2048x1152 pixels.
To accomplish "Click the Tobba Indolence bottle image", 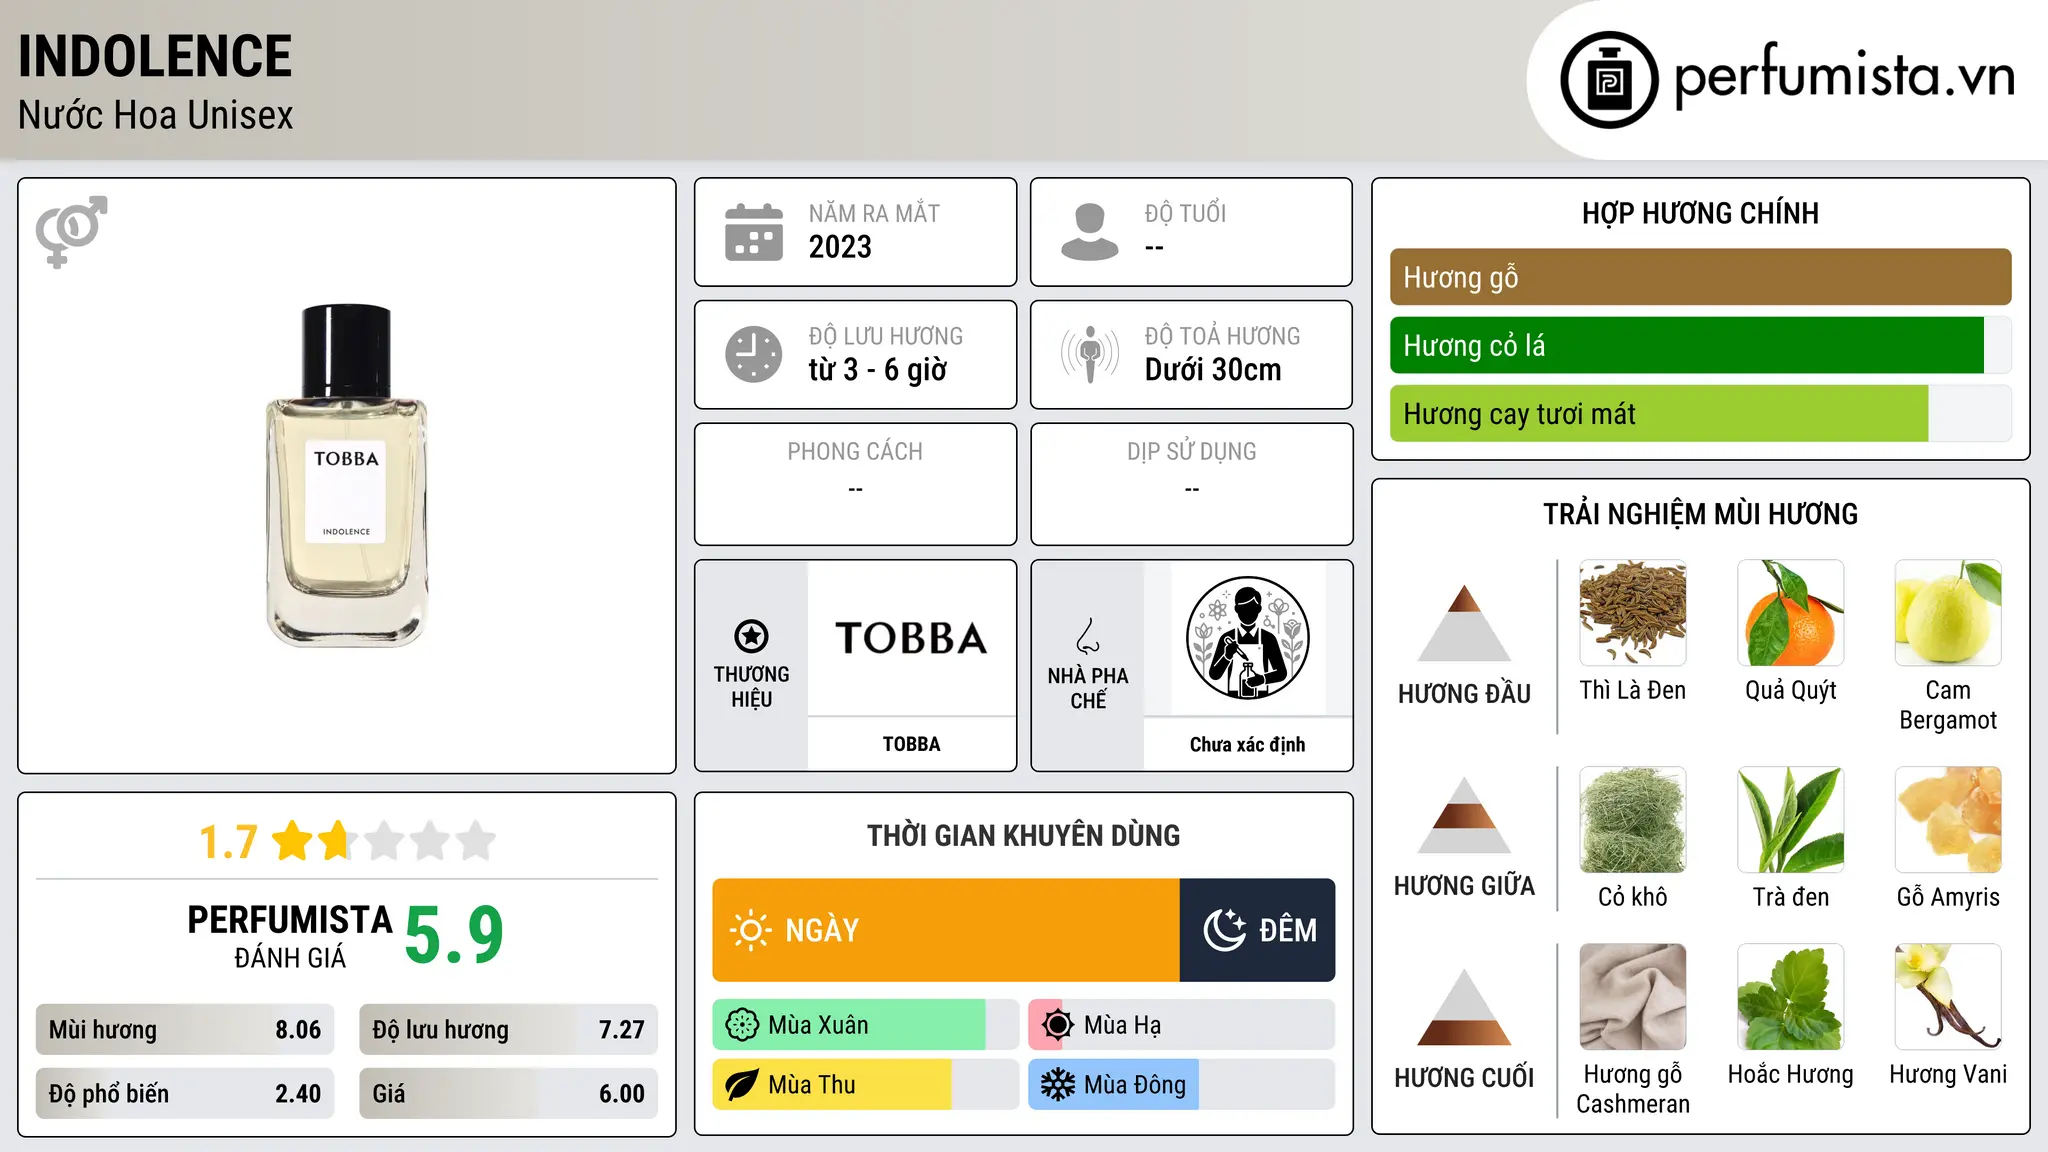I will (x=346, y=475).
